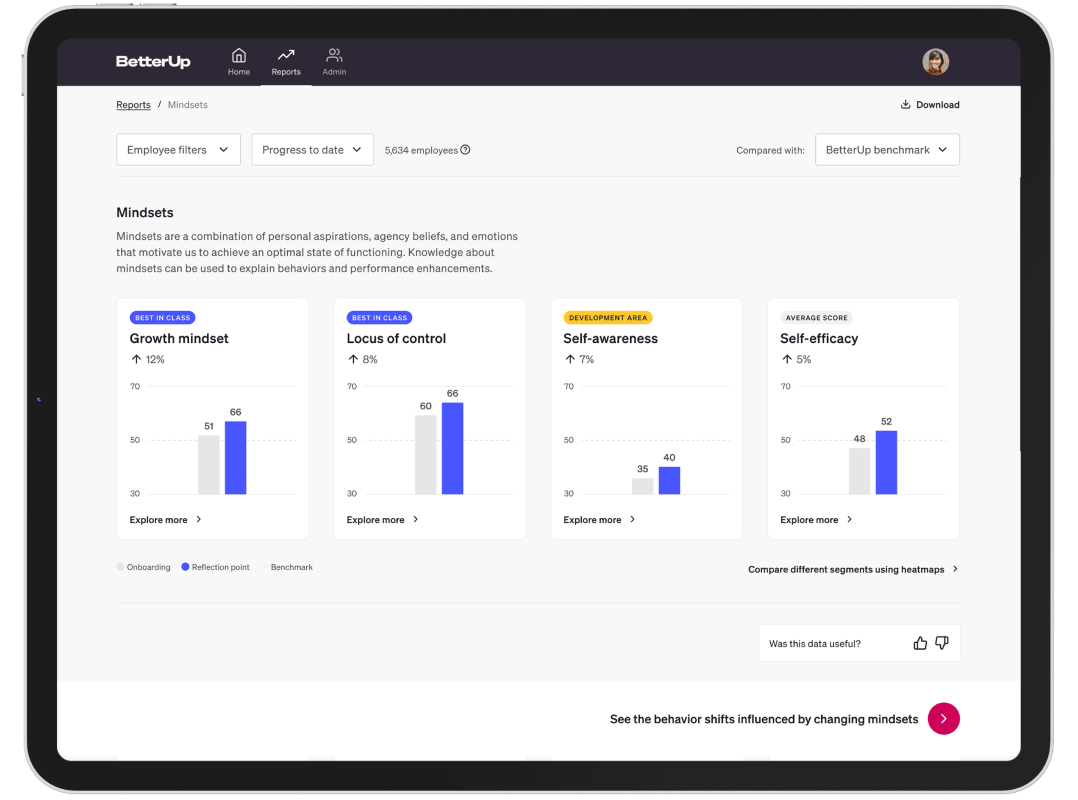Open the Home navigation icon

[238, 56]
